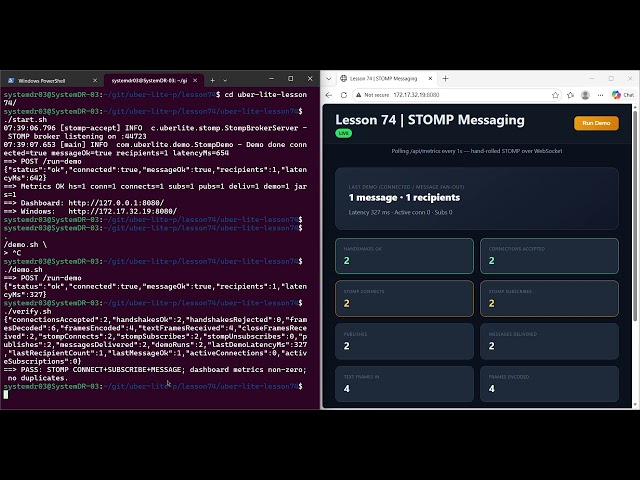Click the 'Latency 327 ms' line

coord(400,212)
